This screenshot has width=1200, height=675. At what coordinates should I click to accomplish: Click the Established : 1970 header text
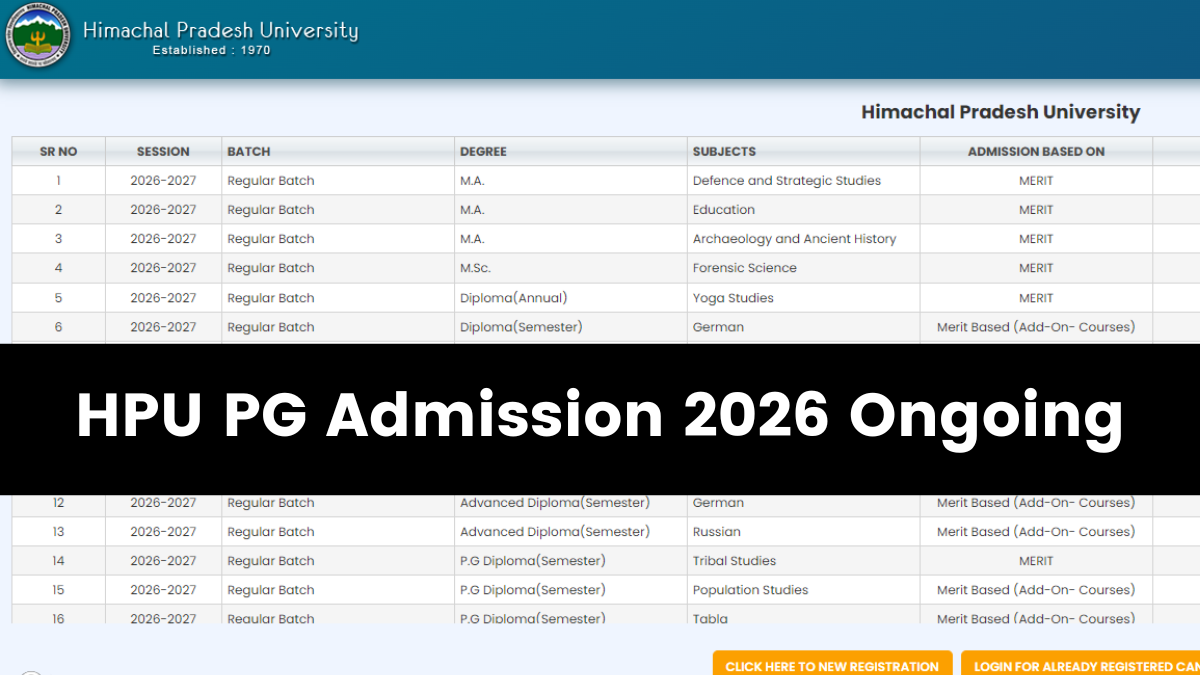pyautogui.click(x=211, y=50)
